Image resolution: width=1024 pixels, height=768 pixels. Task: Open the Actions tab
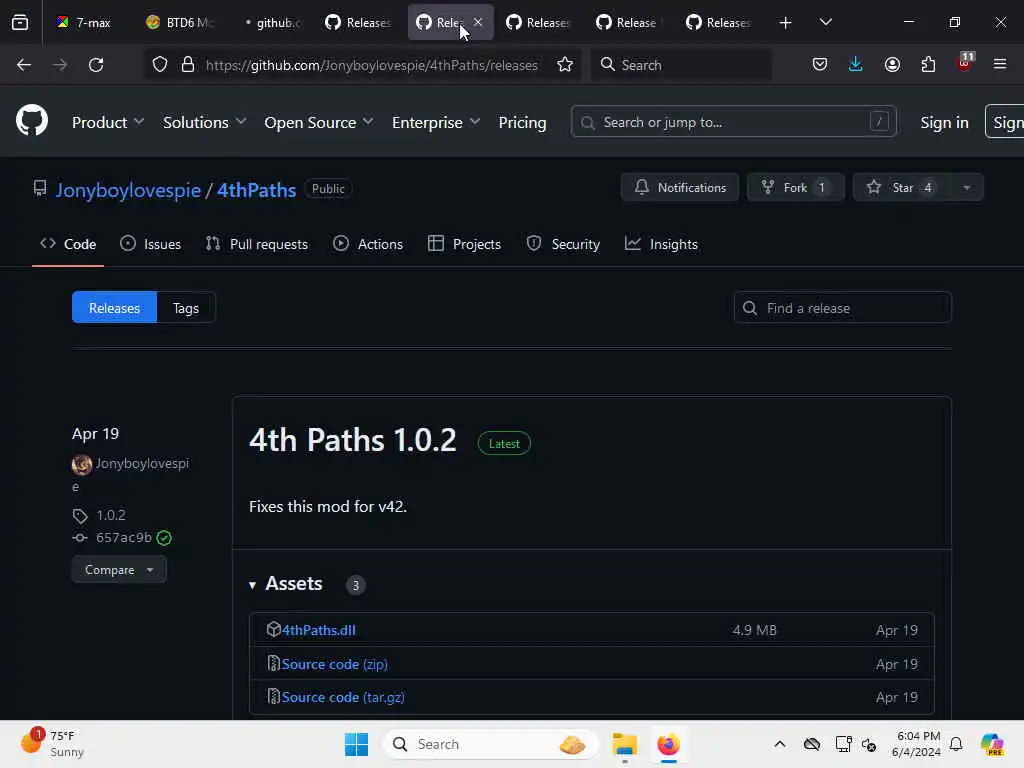(368, 244)
